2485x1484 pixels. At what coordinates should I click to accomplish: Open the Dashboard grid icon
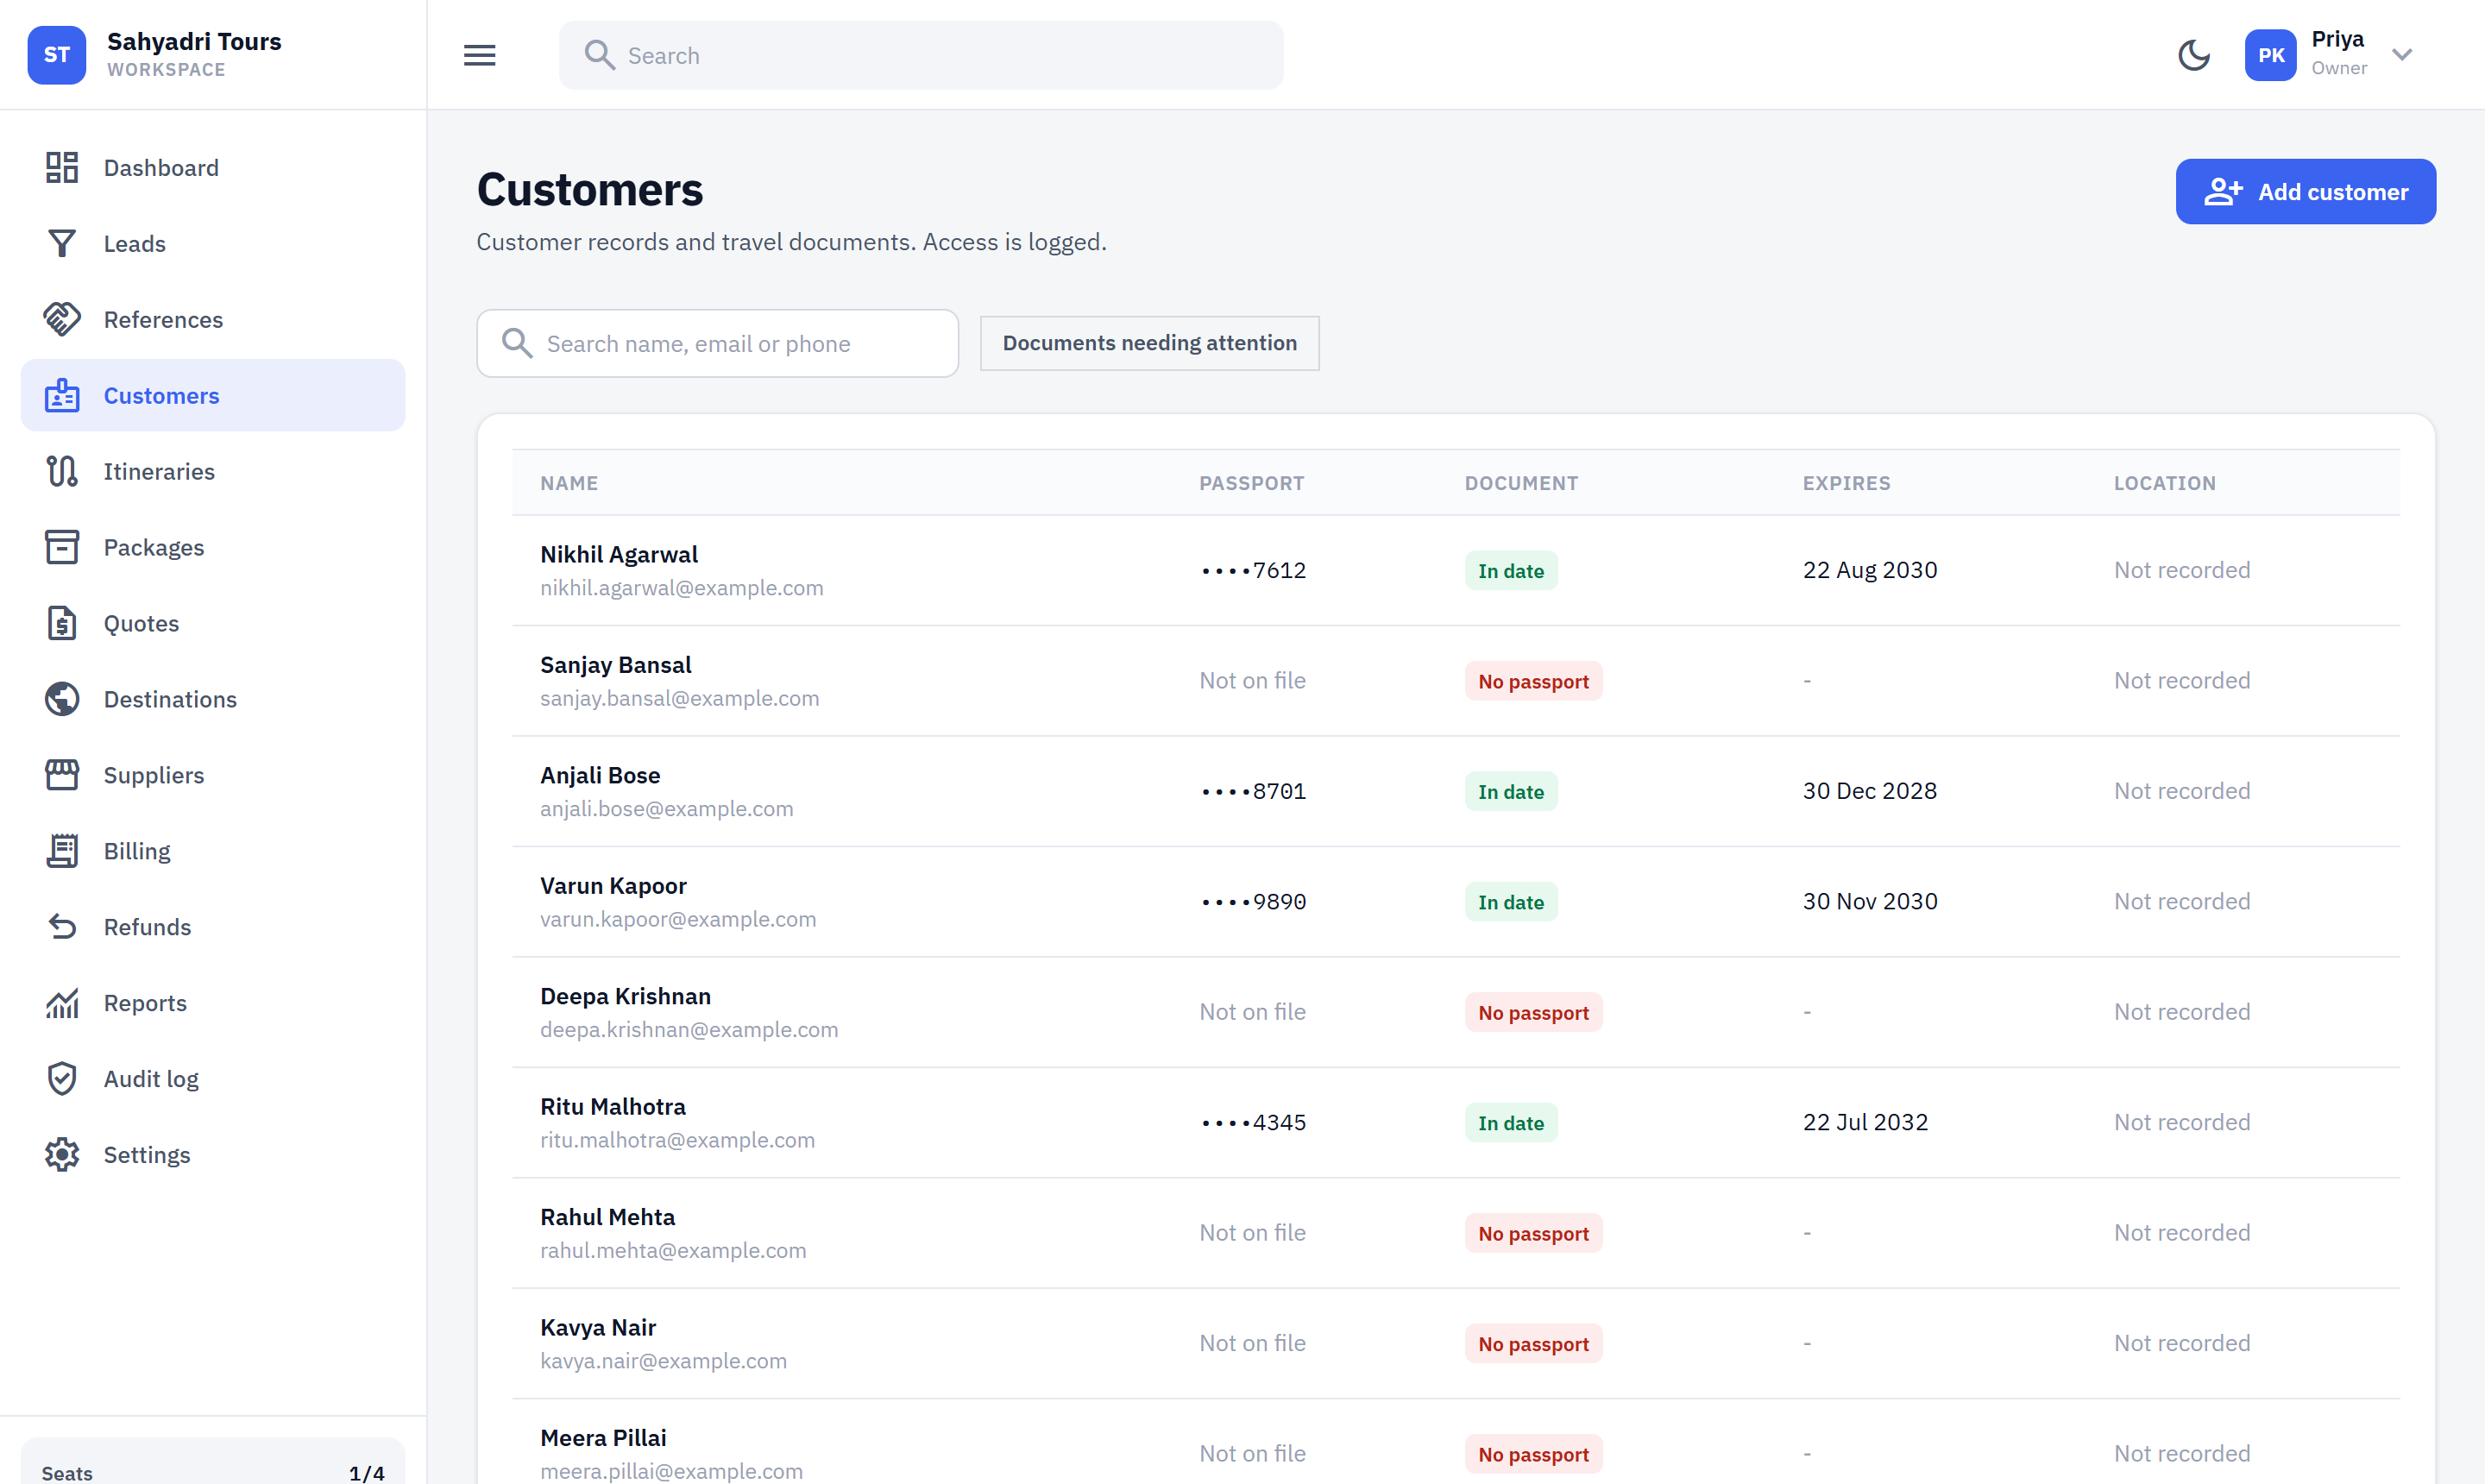point(62,168)
